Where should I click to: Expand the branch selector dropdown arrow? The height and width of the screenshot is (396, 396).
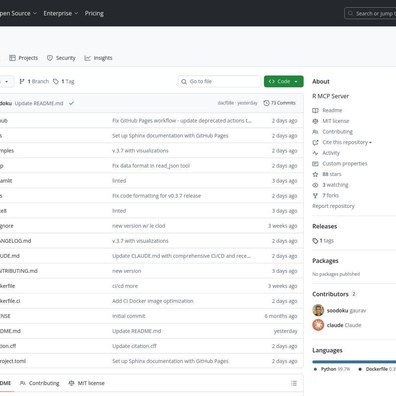click(x=7, y=81)
